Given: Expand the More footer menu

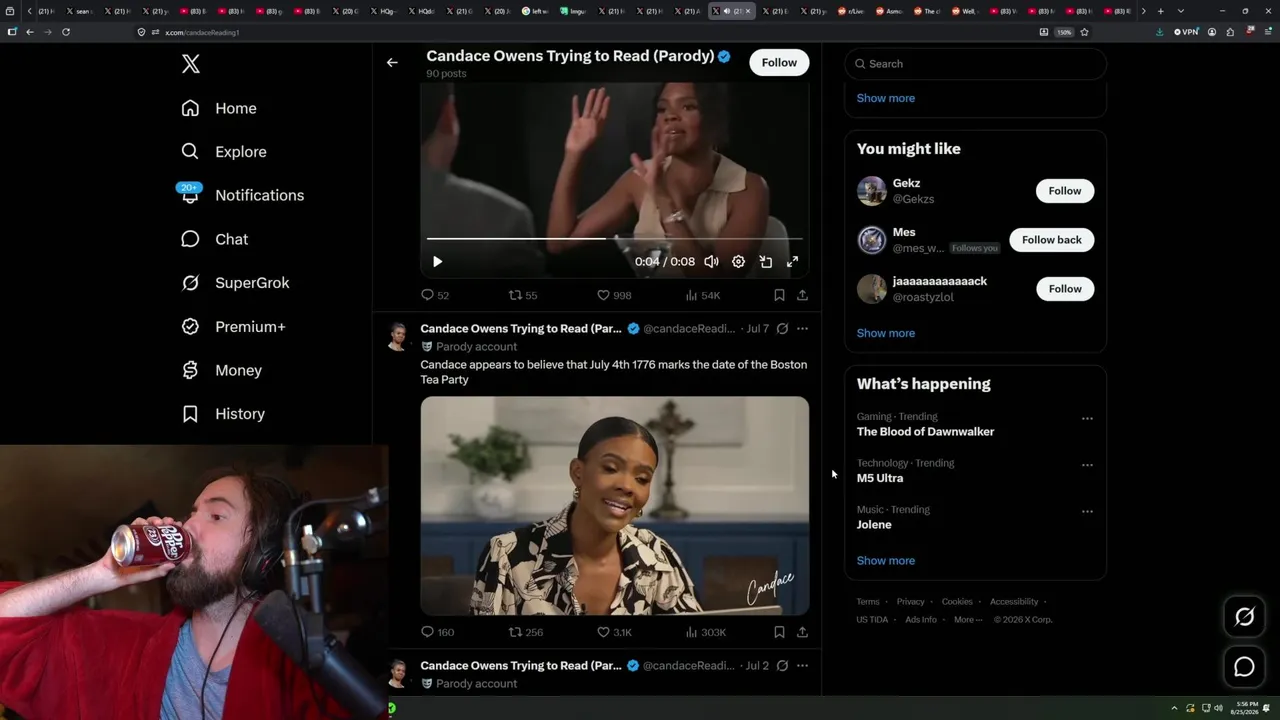Looking at the screenshot, I should pos(968,620).
